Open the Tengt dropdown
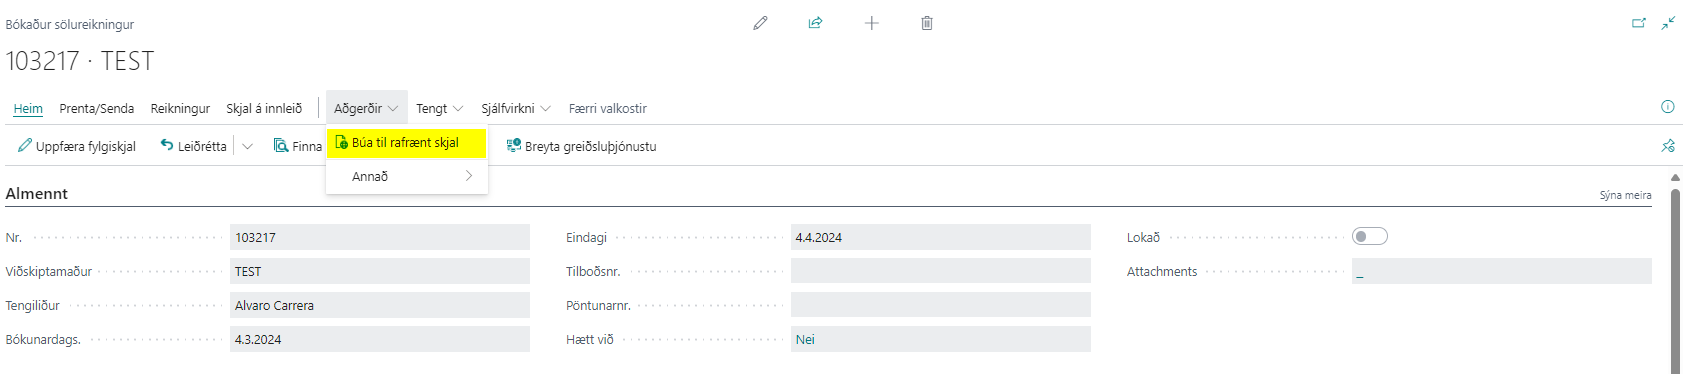The width and height of the screenshot is (1702, 374). pos(439,108)
